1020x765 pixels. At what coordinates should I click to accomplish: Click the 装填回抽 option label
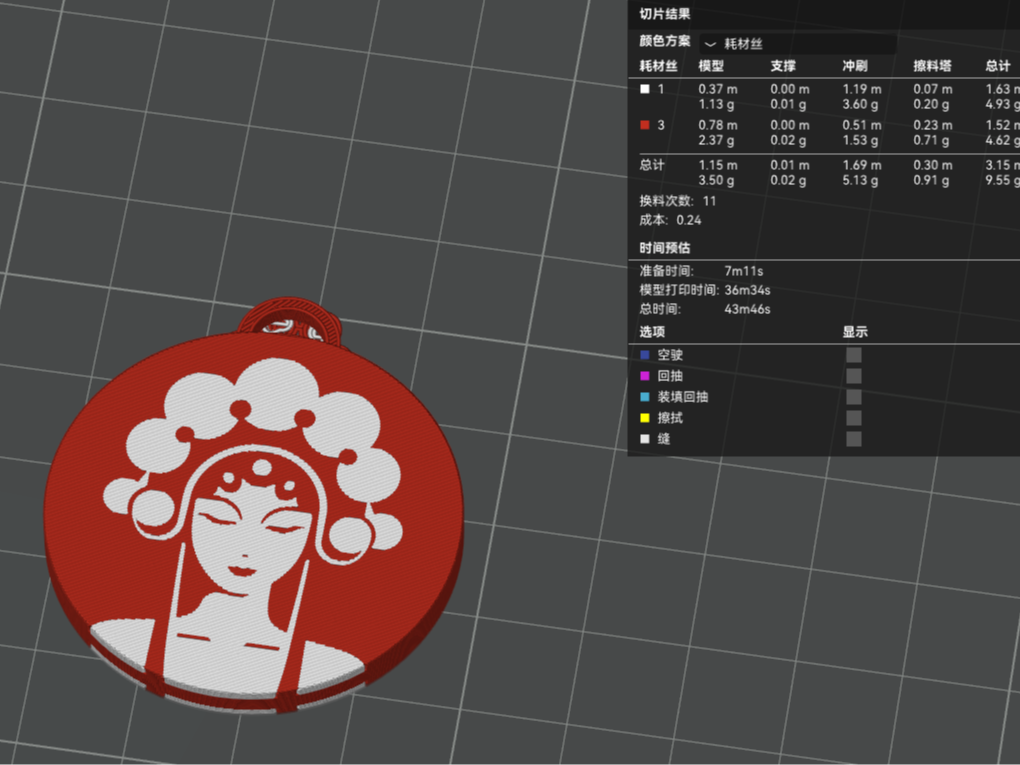click(x=682, y=397)
